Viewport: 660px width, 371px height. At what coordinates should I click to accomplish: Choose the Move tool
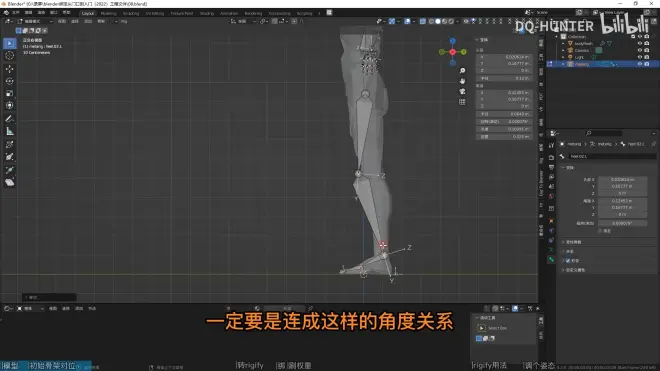[x=9, y=69]
